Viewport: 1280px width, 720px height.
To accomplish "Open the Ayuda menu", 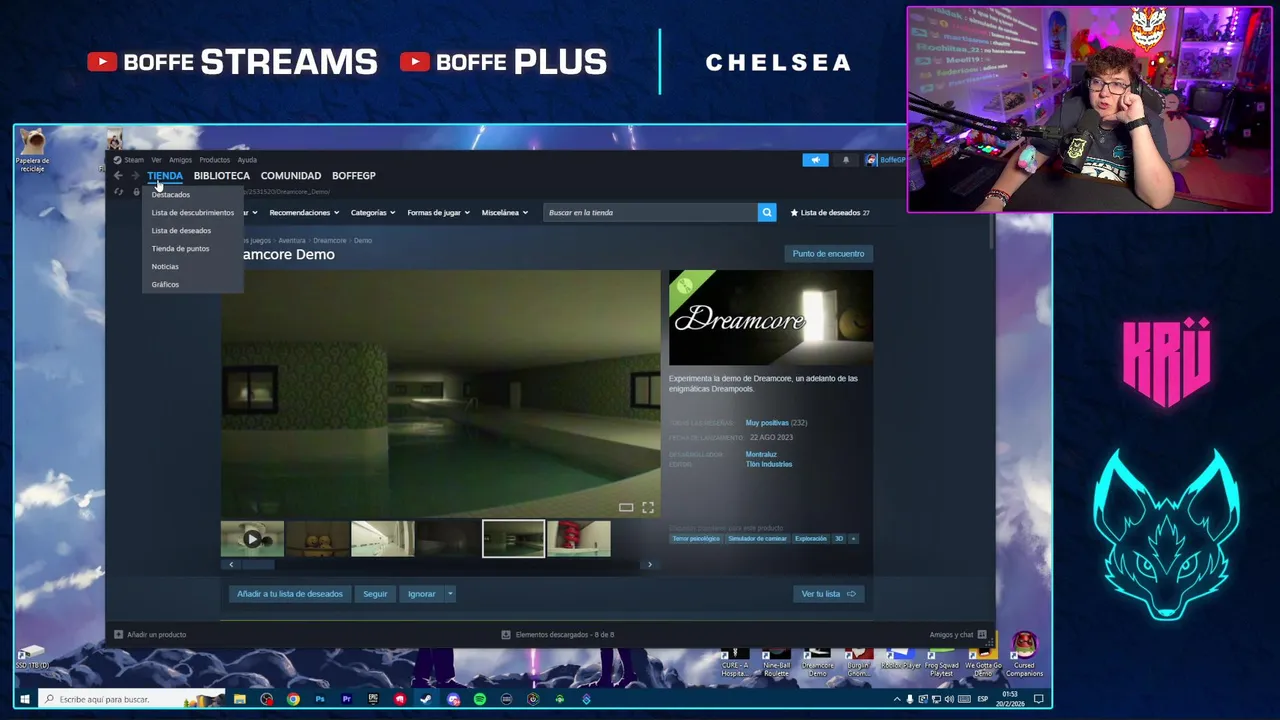I will pos(247,160).
